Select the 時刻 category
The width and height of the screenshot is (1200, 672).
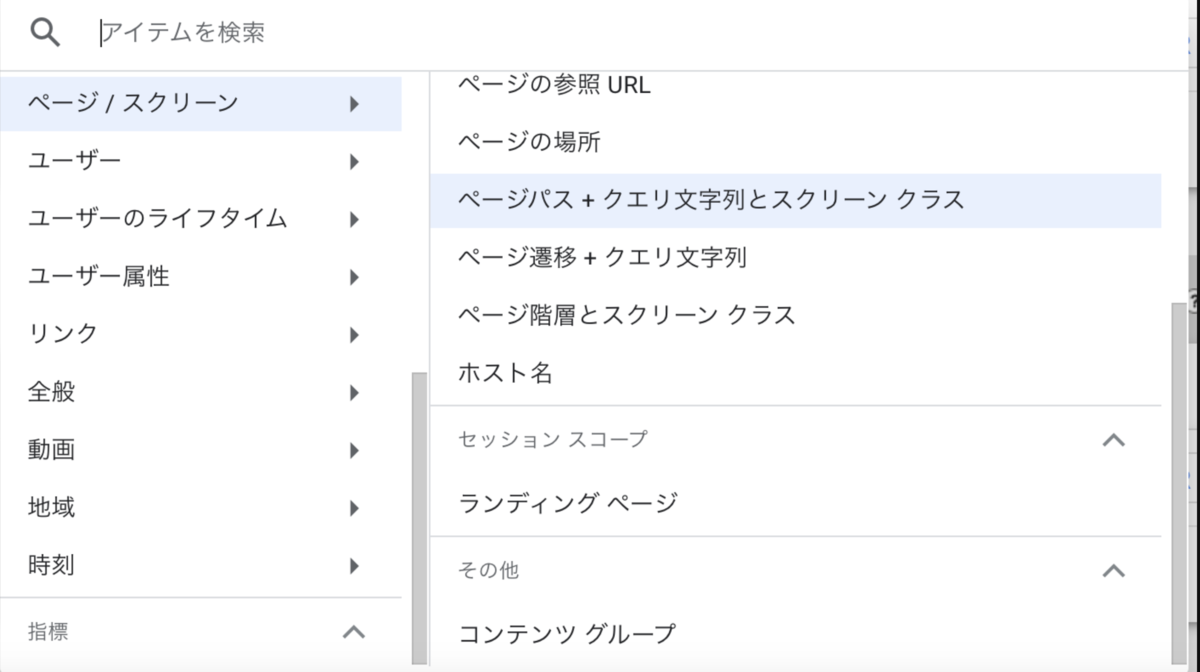(x=200, y=566)
